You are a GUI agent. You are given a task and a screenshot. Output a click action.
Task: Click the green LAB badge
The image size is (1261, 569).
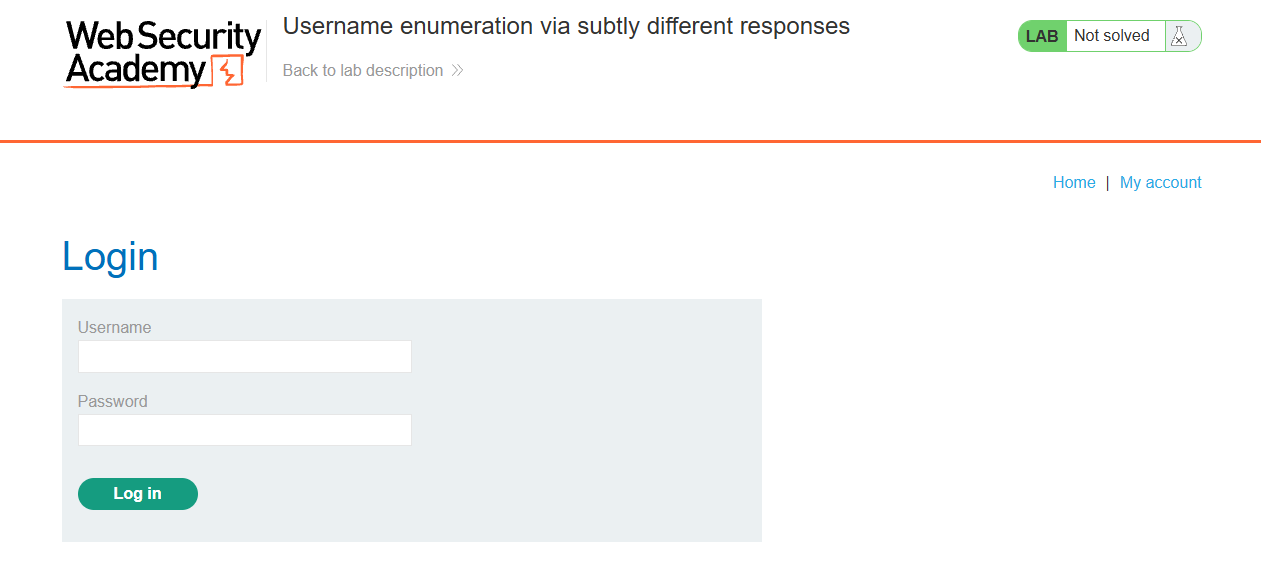tap(1042, 36)
